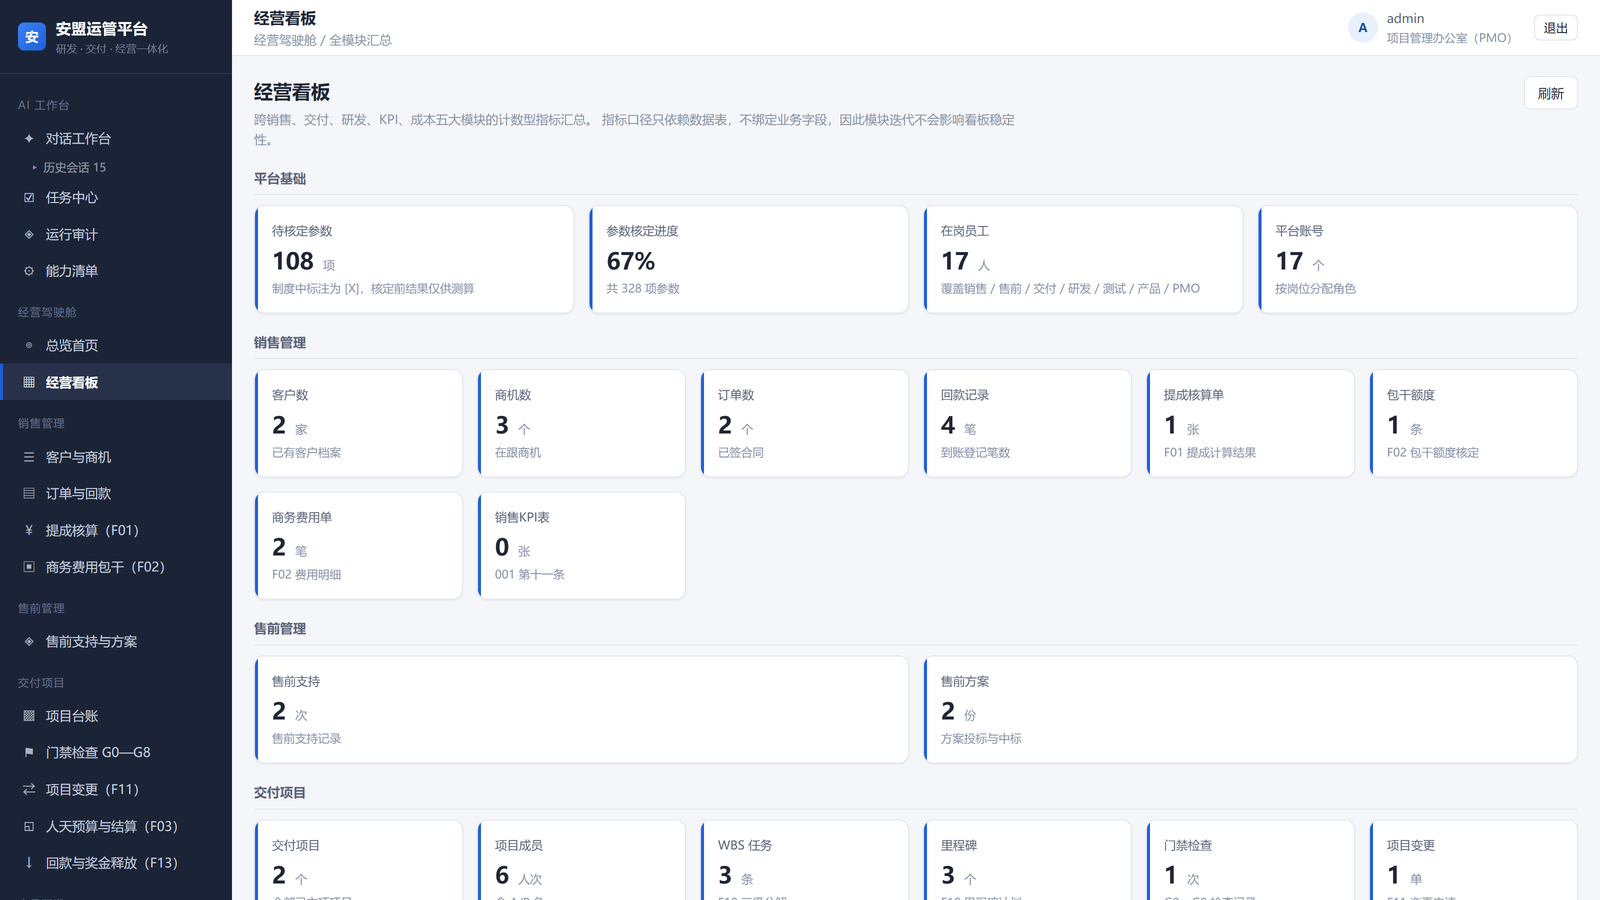
Task: Open the 客户与商机 menu item
Action: 116,457
